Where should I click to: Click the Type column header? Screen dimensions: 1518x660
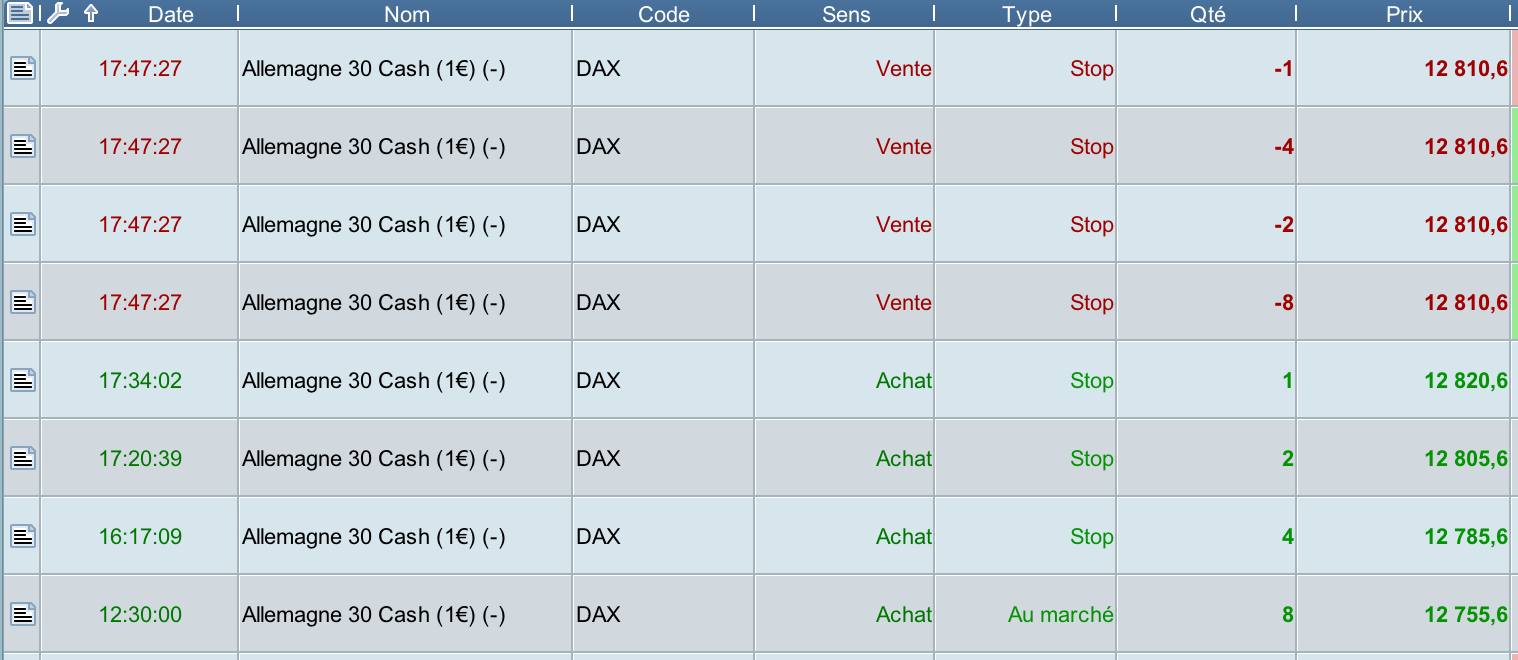click(1026, 14)
